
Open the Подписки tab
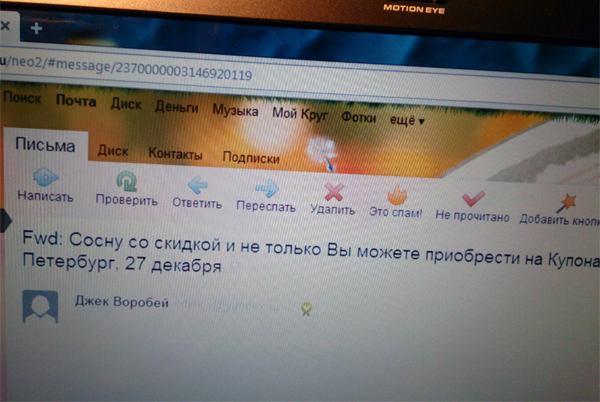pyautogui.click(x=250, y=158)
